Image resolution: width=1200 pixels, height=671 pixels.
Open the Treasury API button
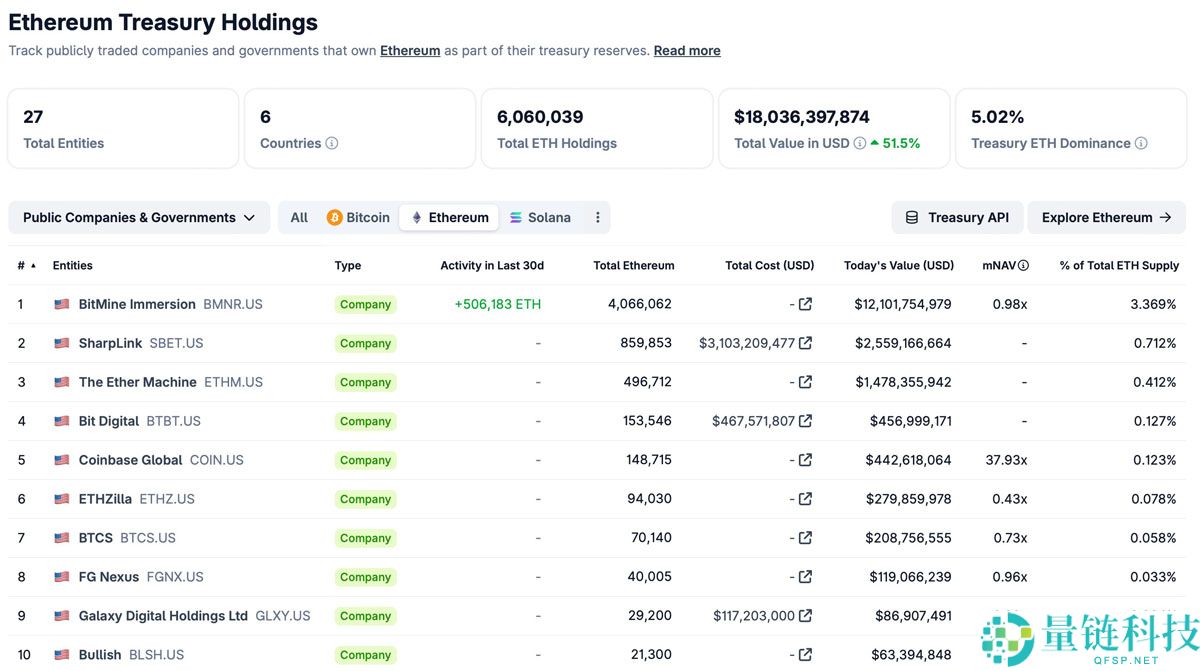click(x=957, y=217)
